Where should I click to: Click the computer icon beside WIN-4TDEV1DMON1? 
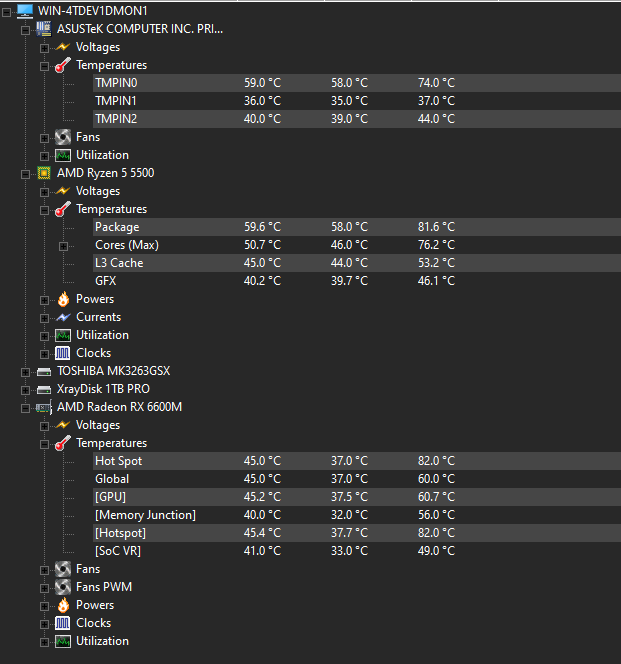[25, 11]
